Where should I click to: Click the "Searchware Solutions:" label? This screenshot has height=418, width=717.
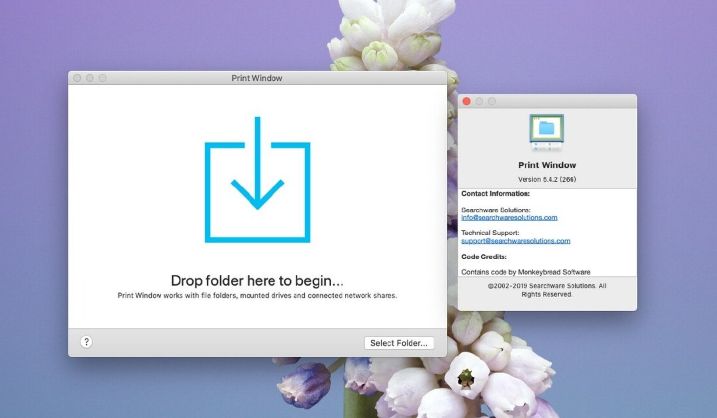[496, 209]
